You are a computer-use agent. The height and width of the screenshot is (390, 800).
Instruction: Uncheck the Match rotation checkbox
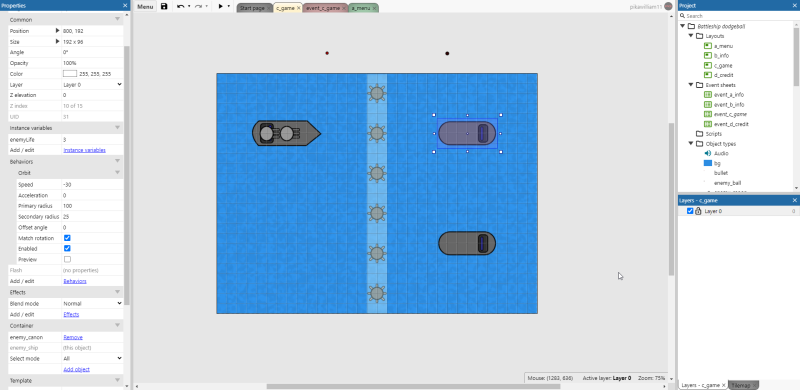pos(67,238)
